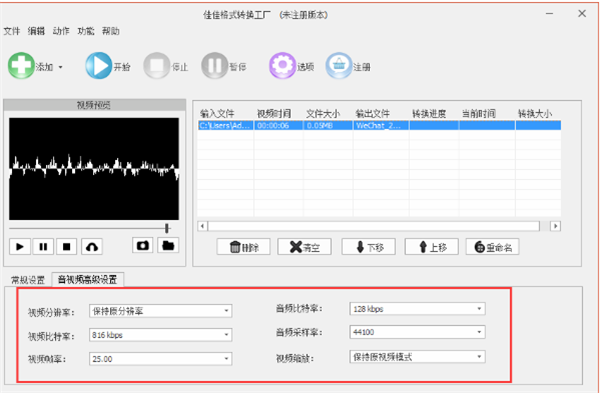Click the grey 暂停 pause icon

pyautogui.click(x=215, y=66)
